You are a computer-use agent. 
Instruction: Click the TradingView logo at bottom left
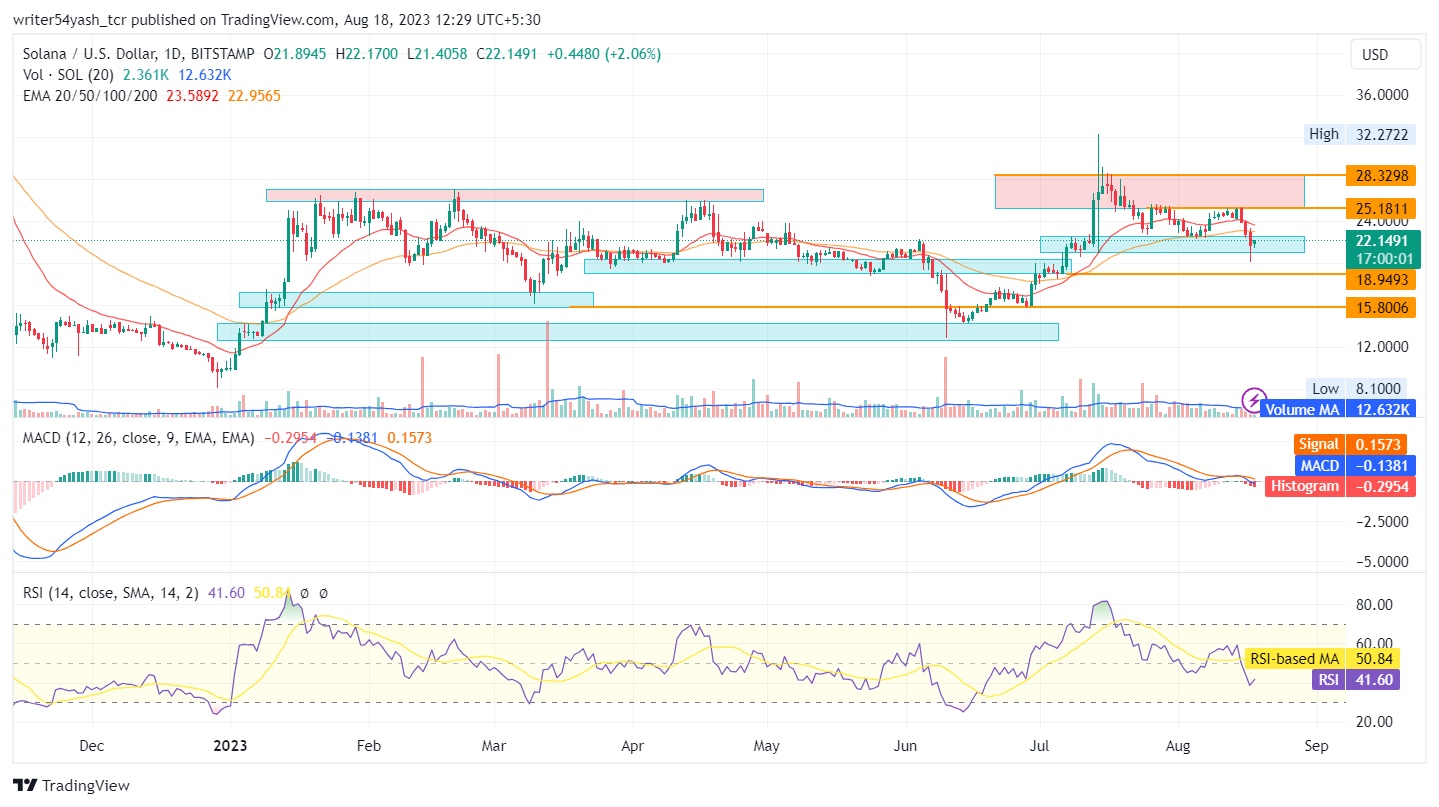[71, 786]
